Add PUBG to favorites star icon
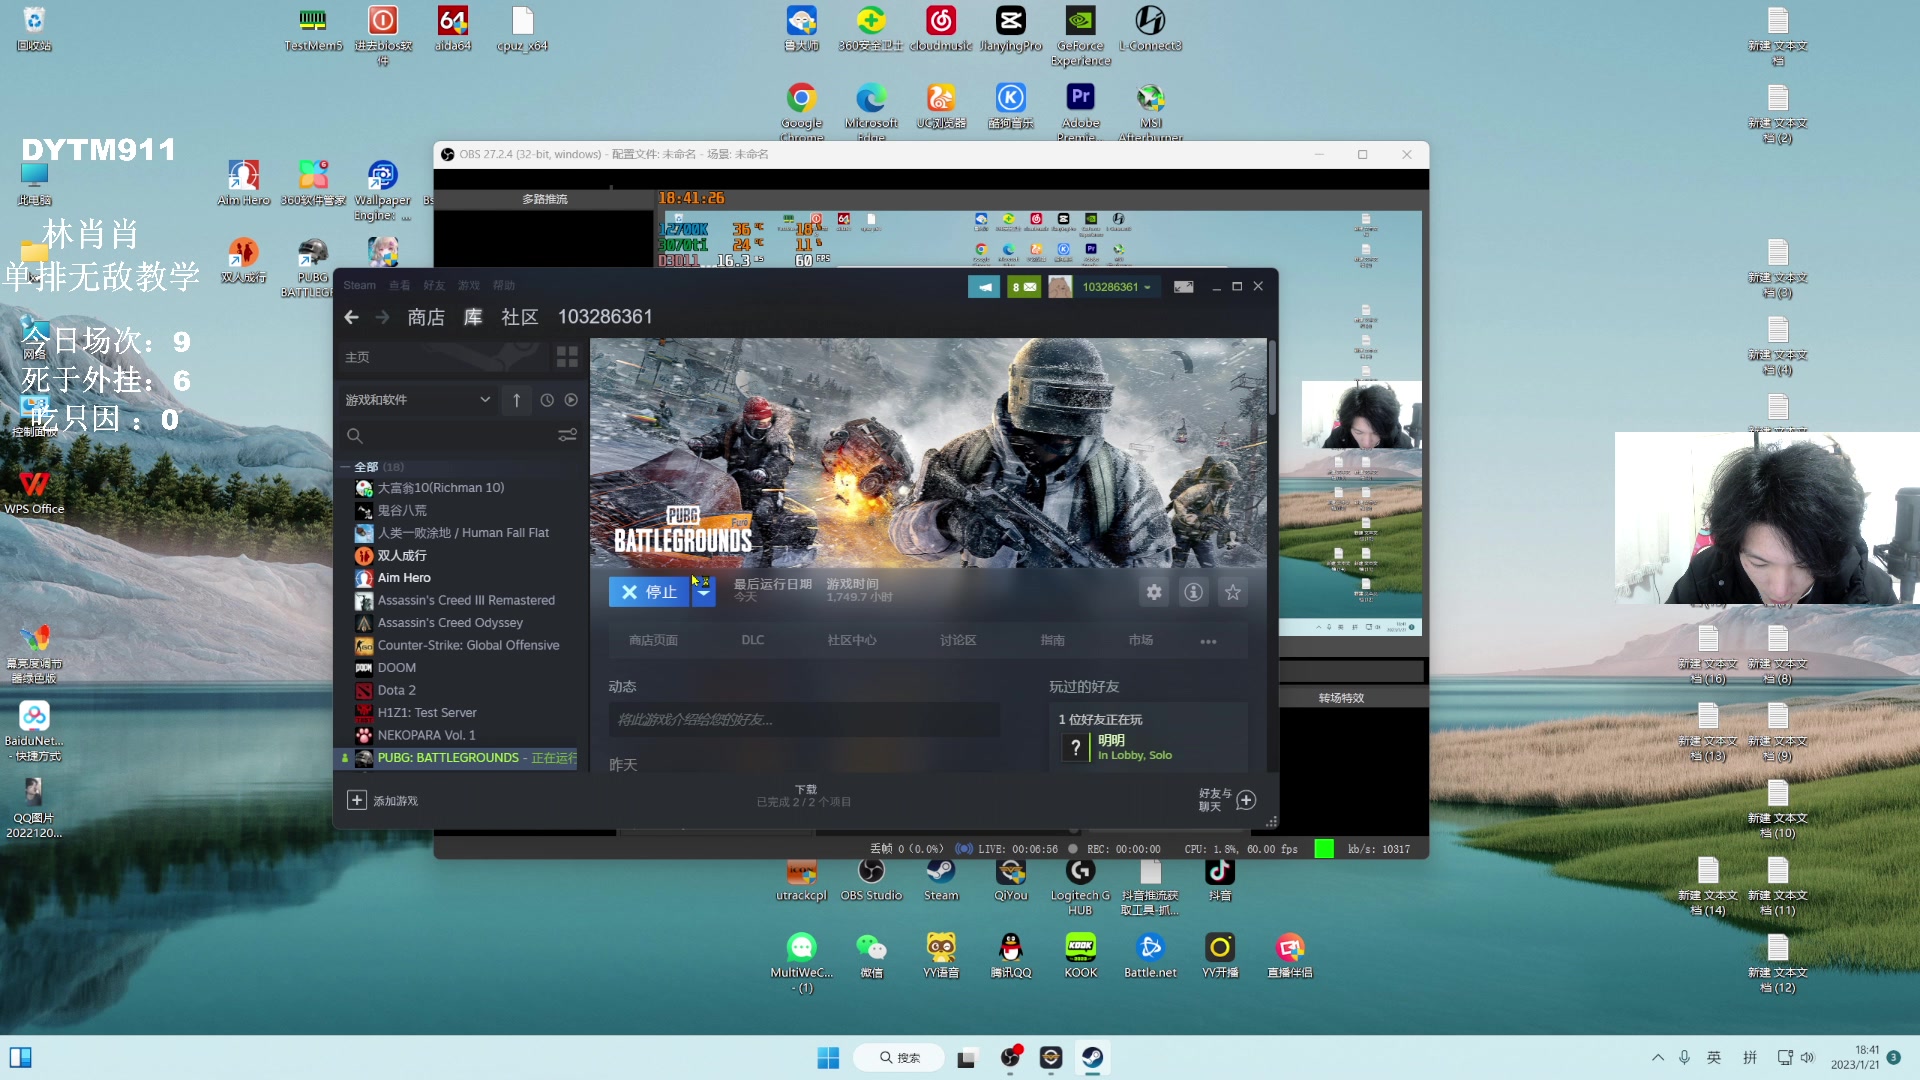The image size is (1920, 1080). coord(1233,592)
